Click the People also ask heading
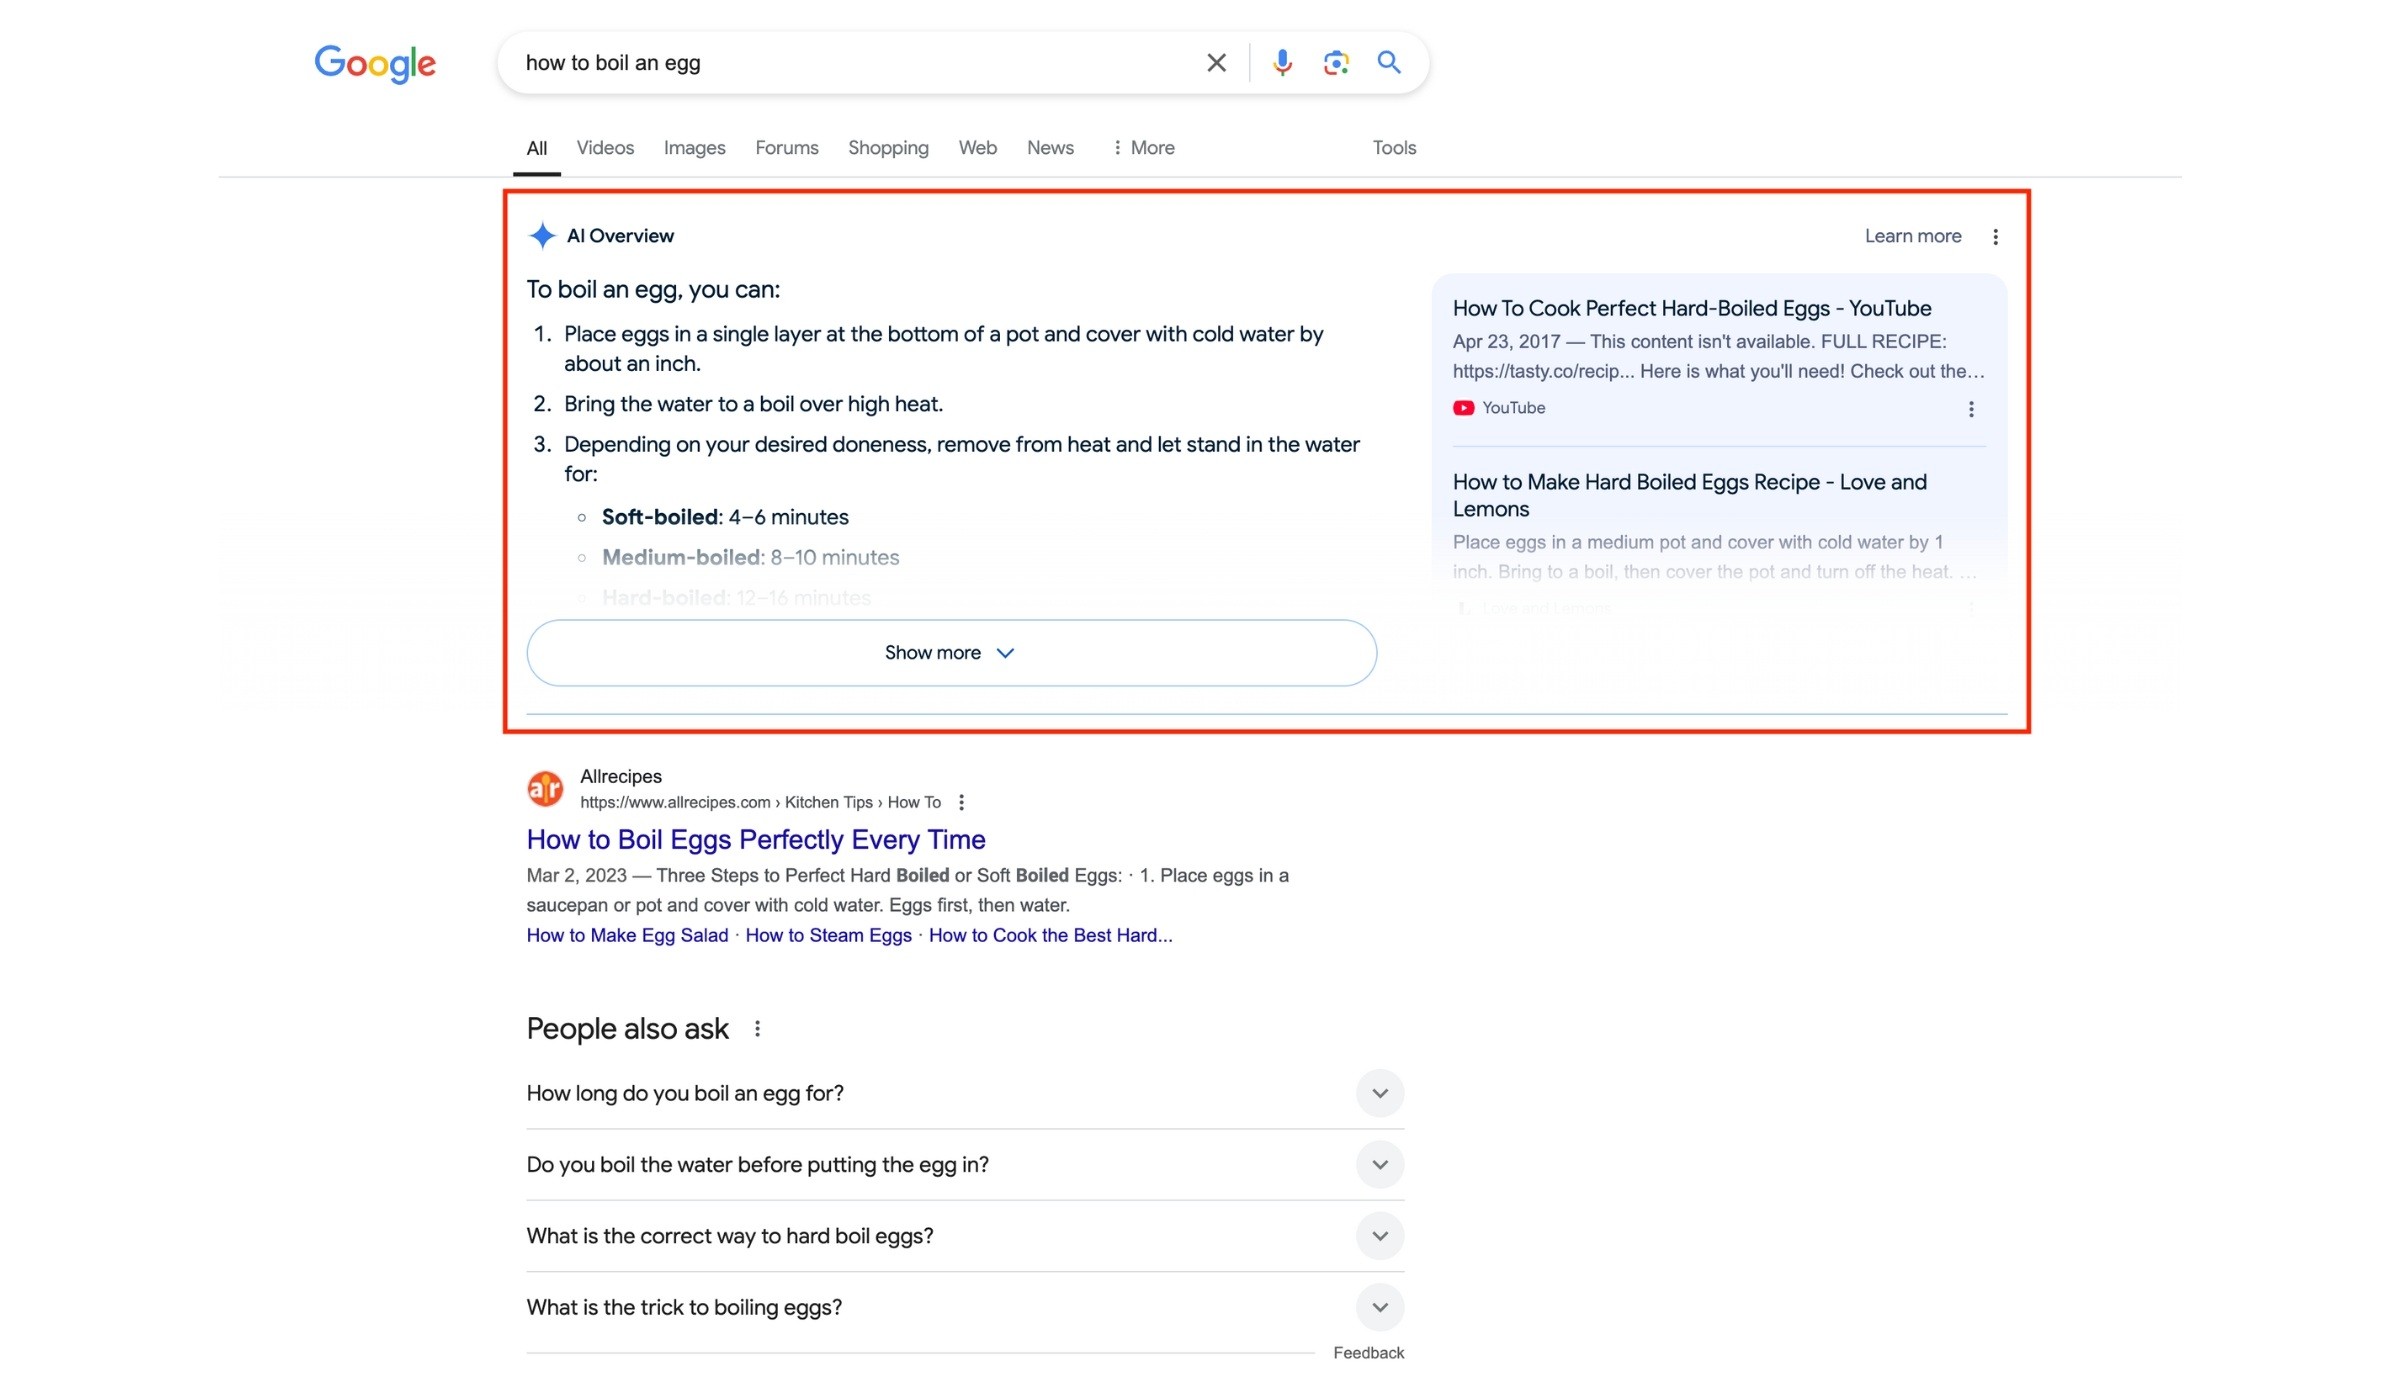 (627, 1029)
